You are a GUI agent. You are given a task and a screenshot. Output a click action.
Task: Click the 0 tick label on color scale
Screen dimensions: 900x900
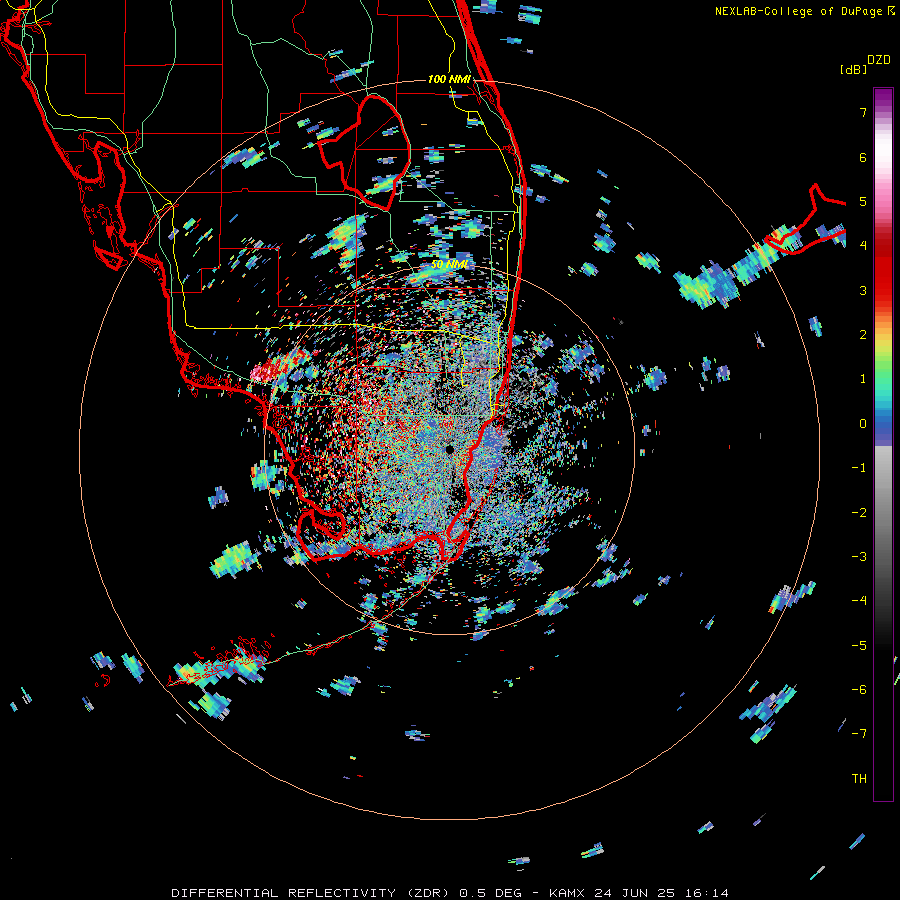[863, 424]
